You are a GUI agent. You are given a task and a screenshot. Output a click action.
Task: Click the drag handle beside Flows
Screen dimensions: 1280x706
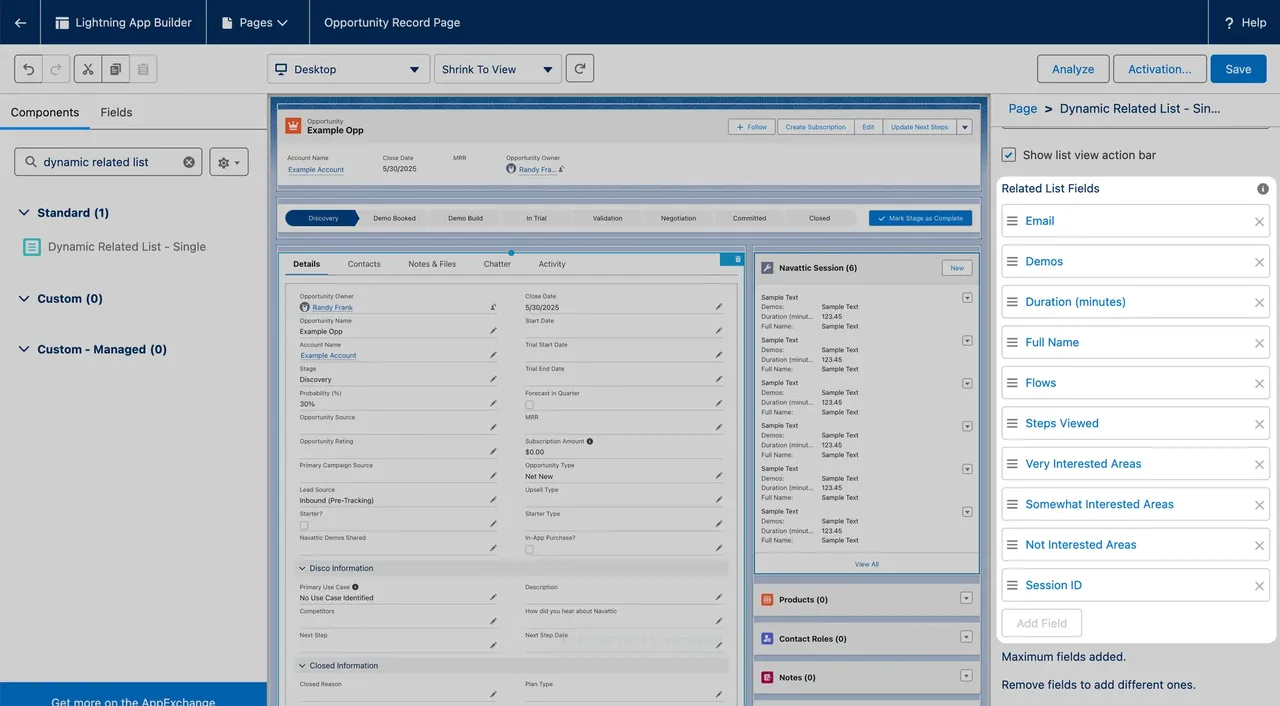[x=1012, y=383]
